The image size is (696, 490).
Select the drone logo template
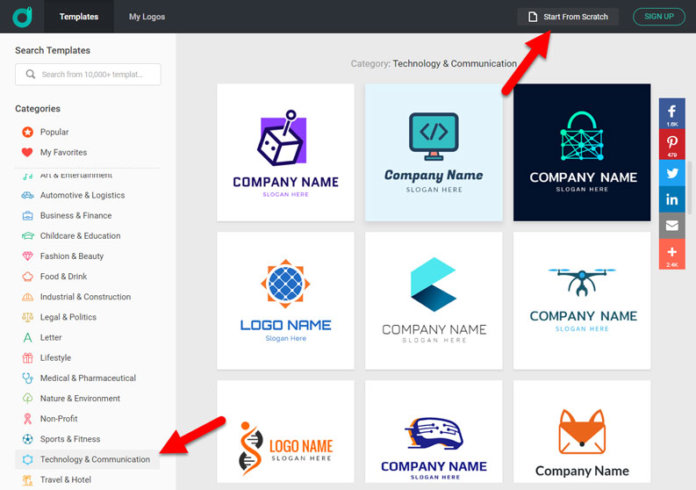(582, 300)
